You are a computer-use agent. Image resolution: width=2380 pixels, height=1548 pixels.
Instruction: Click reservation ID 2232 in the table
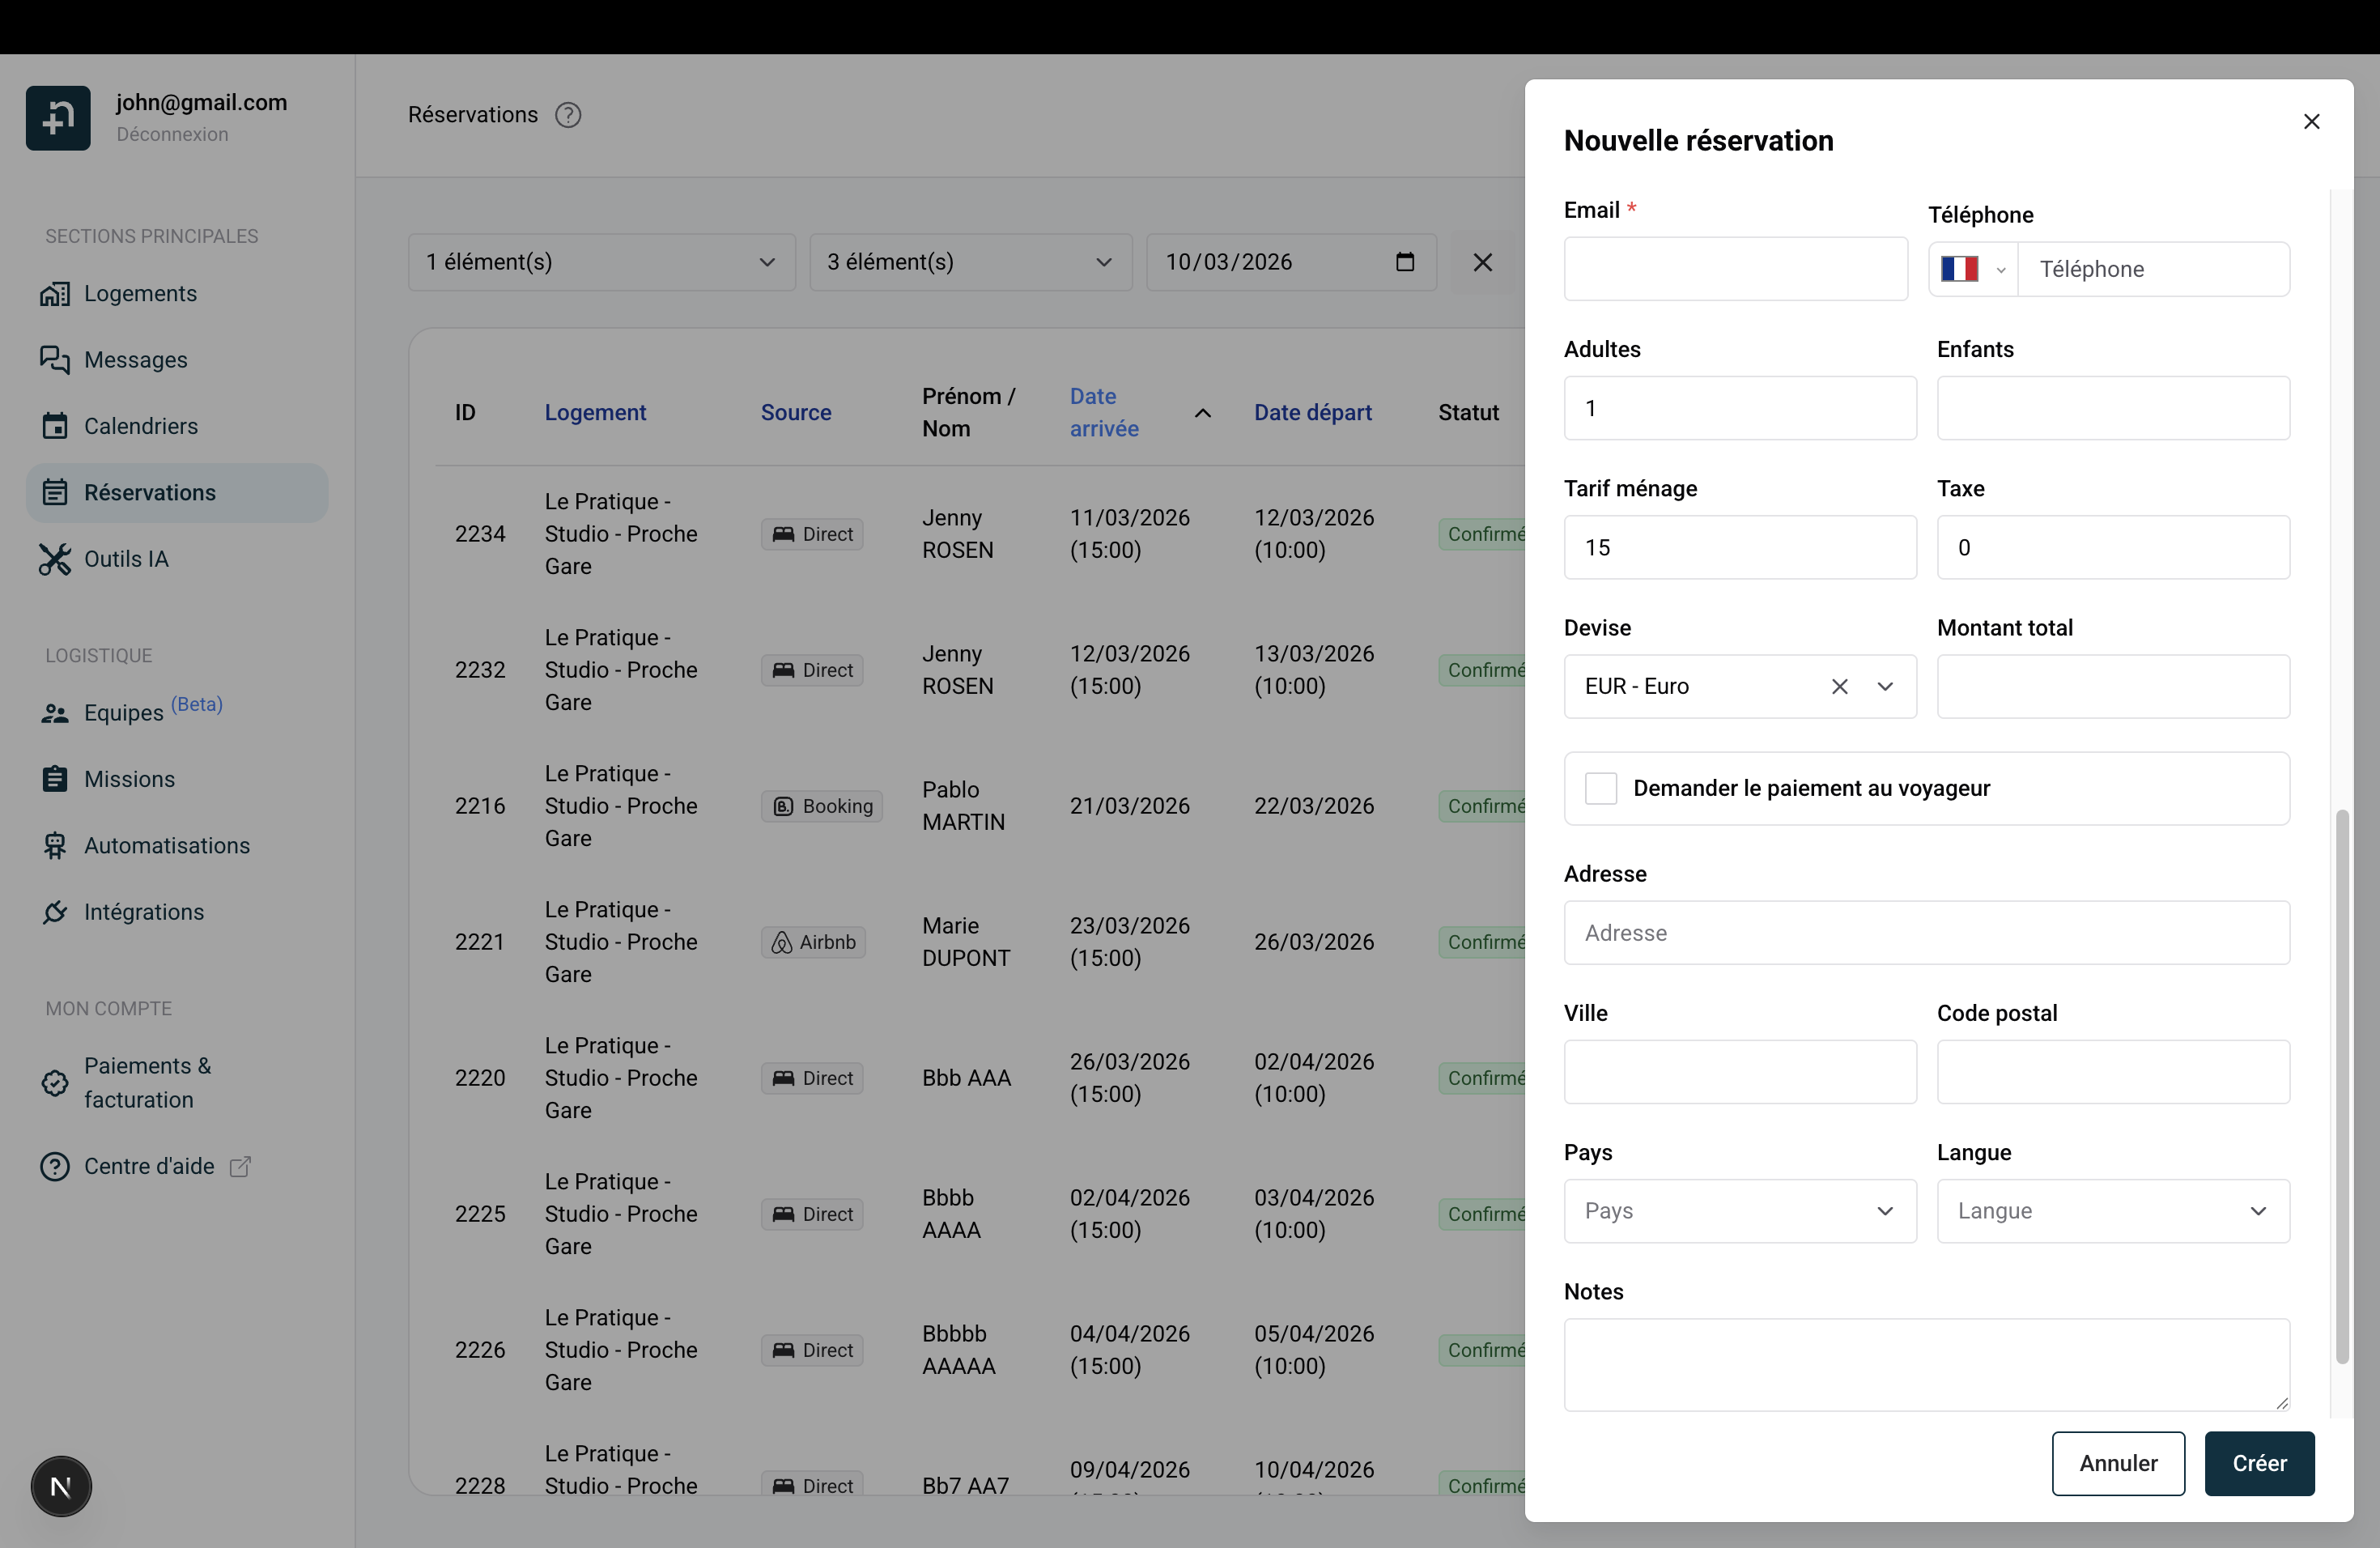480,671
